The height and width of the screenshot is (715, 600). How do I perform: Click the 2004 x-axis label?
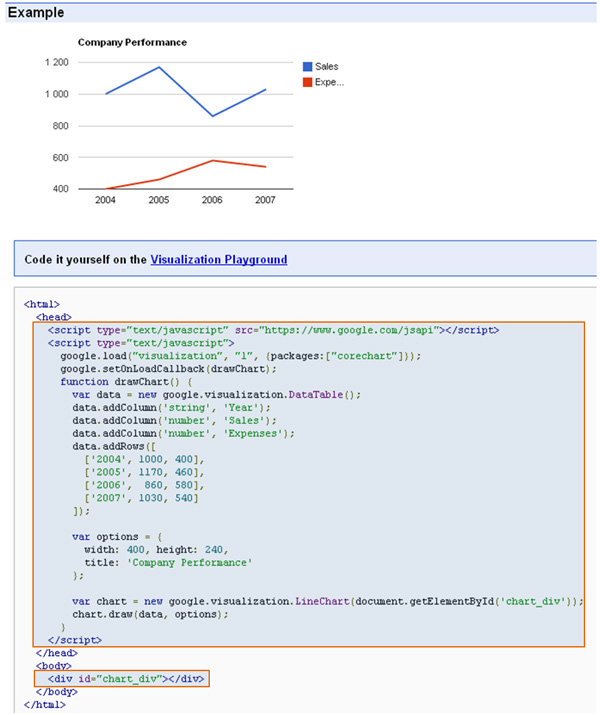[x=105, y=200]
